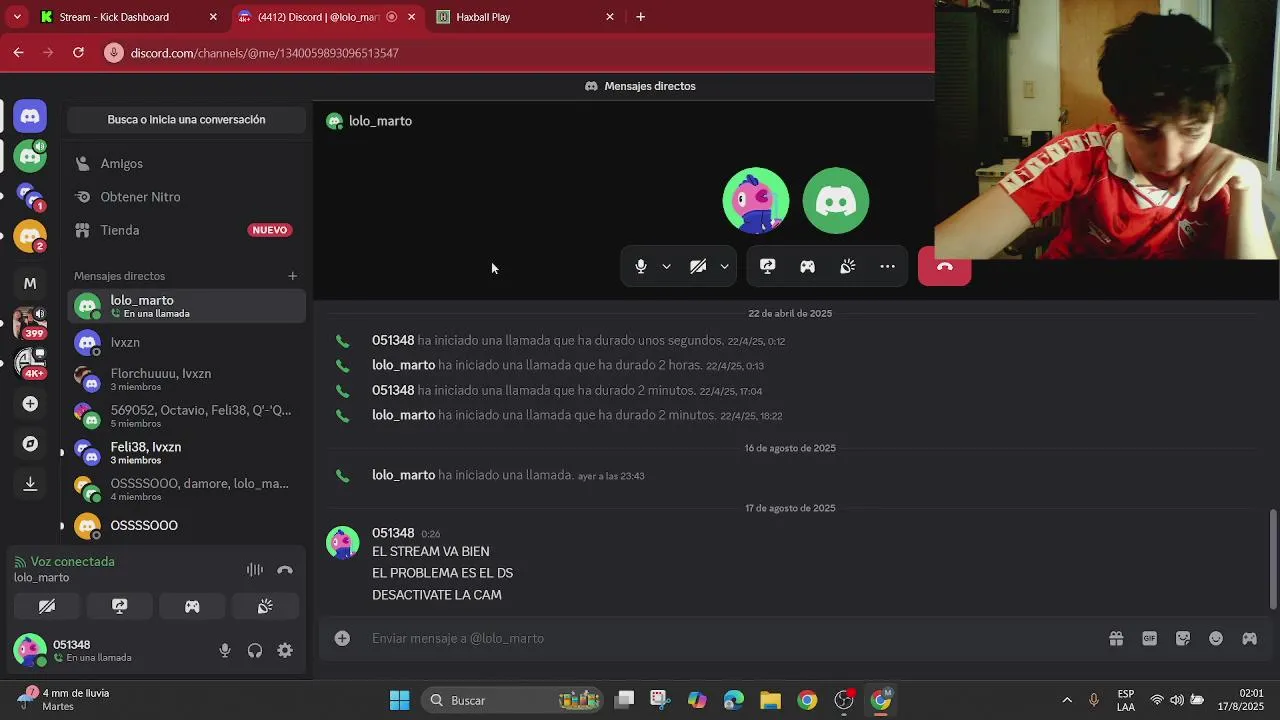Screen dimensions: 1280x720
Task: Turn on camera in call controls
Action: click(698, 267)
